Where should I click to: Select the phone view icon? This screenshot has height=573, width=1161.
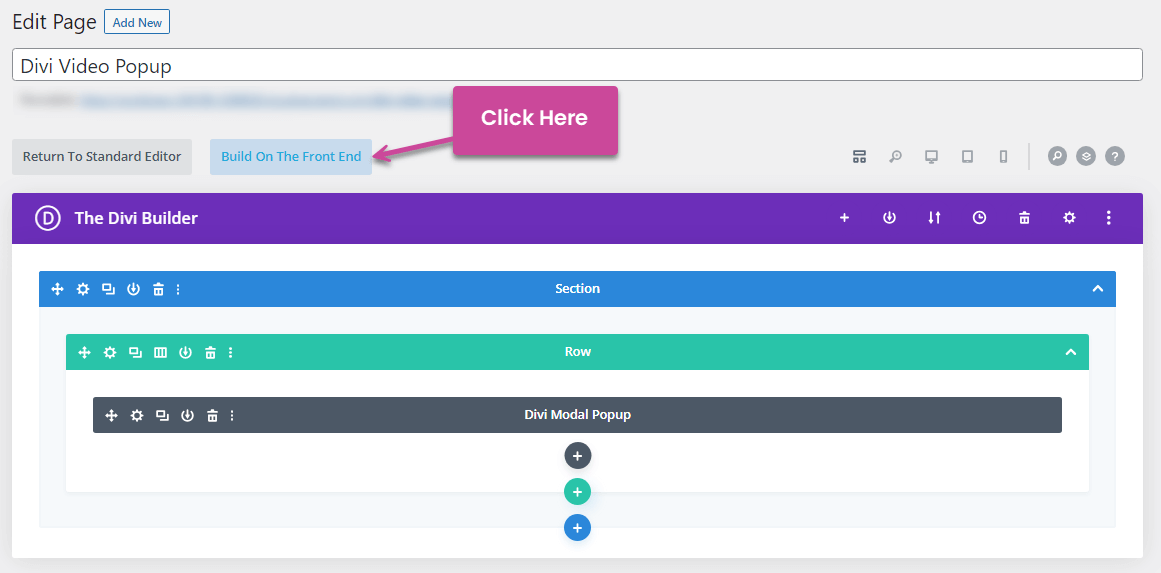click(x=1003, y=156)
